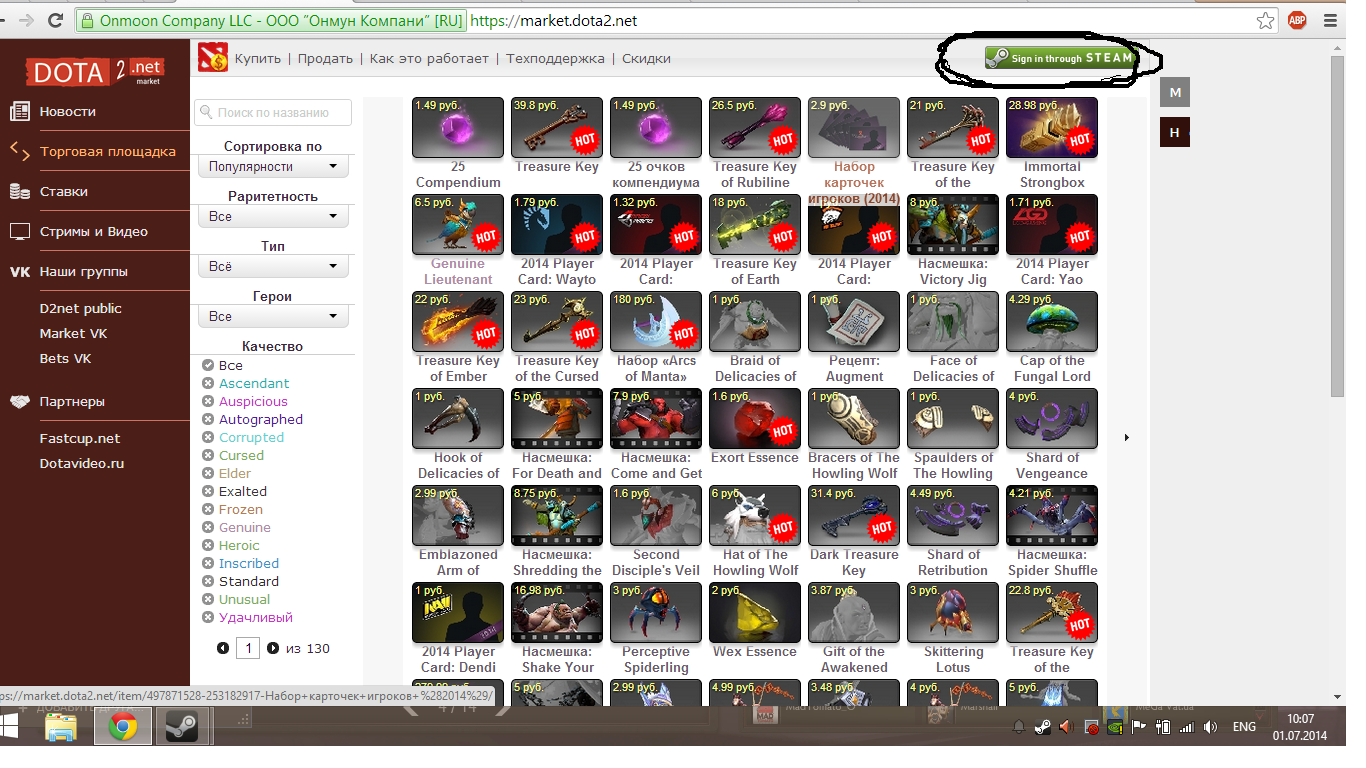The image size is (1366, 768).
Task: Open the Купить menu item
Action: tap(258, 58)
